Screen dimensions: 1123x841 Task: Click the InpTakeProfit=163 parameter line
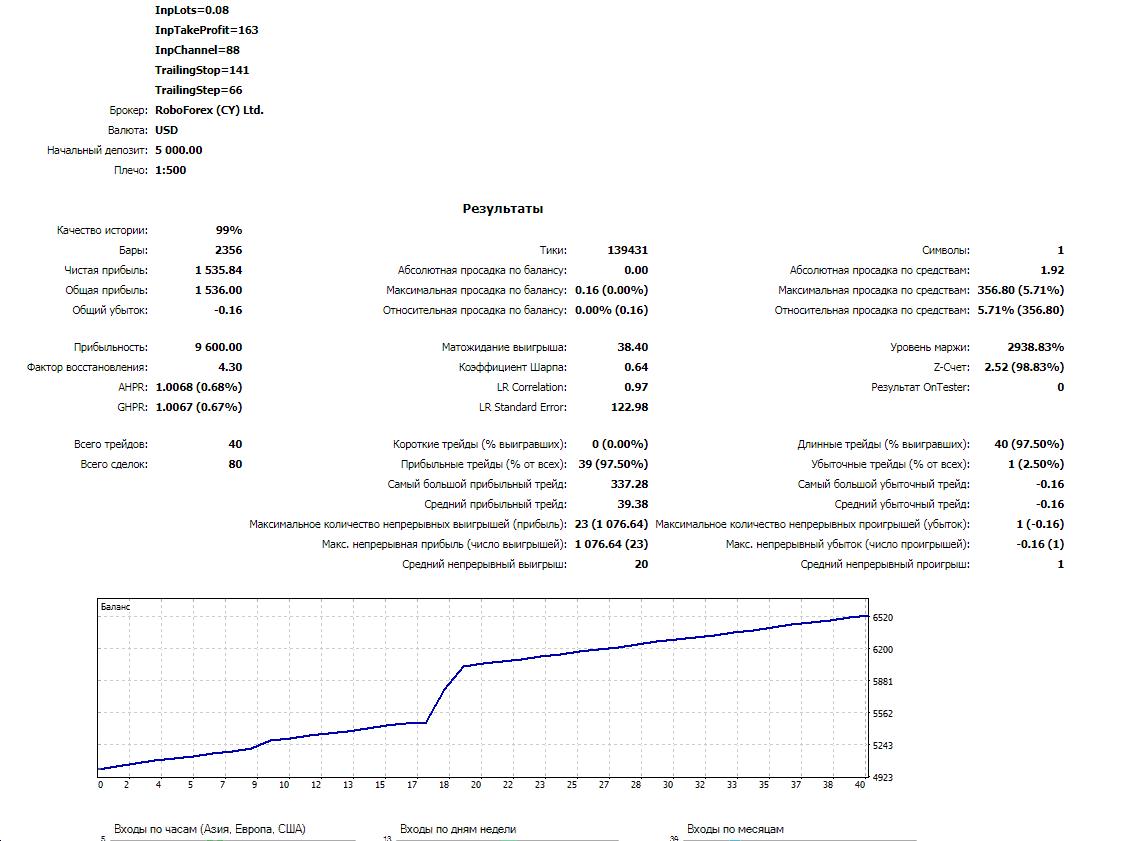click(206, 30)
